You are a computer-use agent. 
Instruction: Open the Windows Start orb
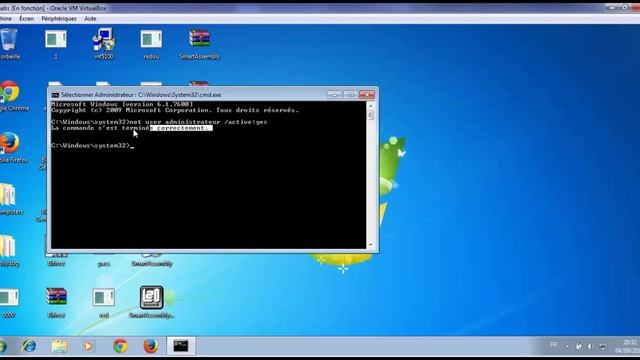(2, 346)
